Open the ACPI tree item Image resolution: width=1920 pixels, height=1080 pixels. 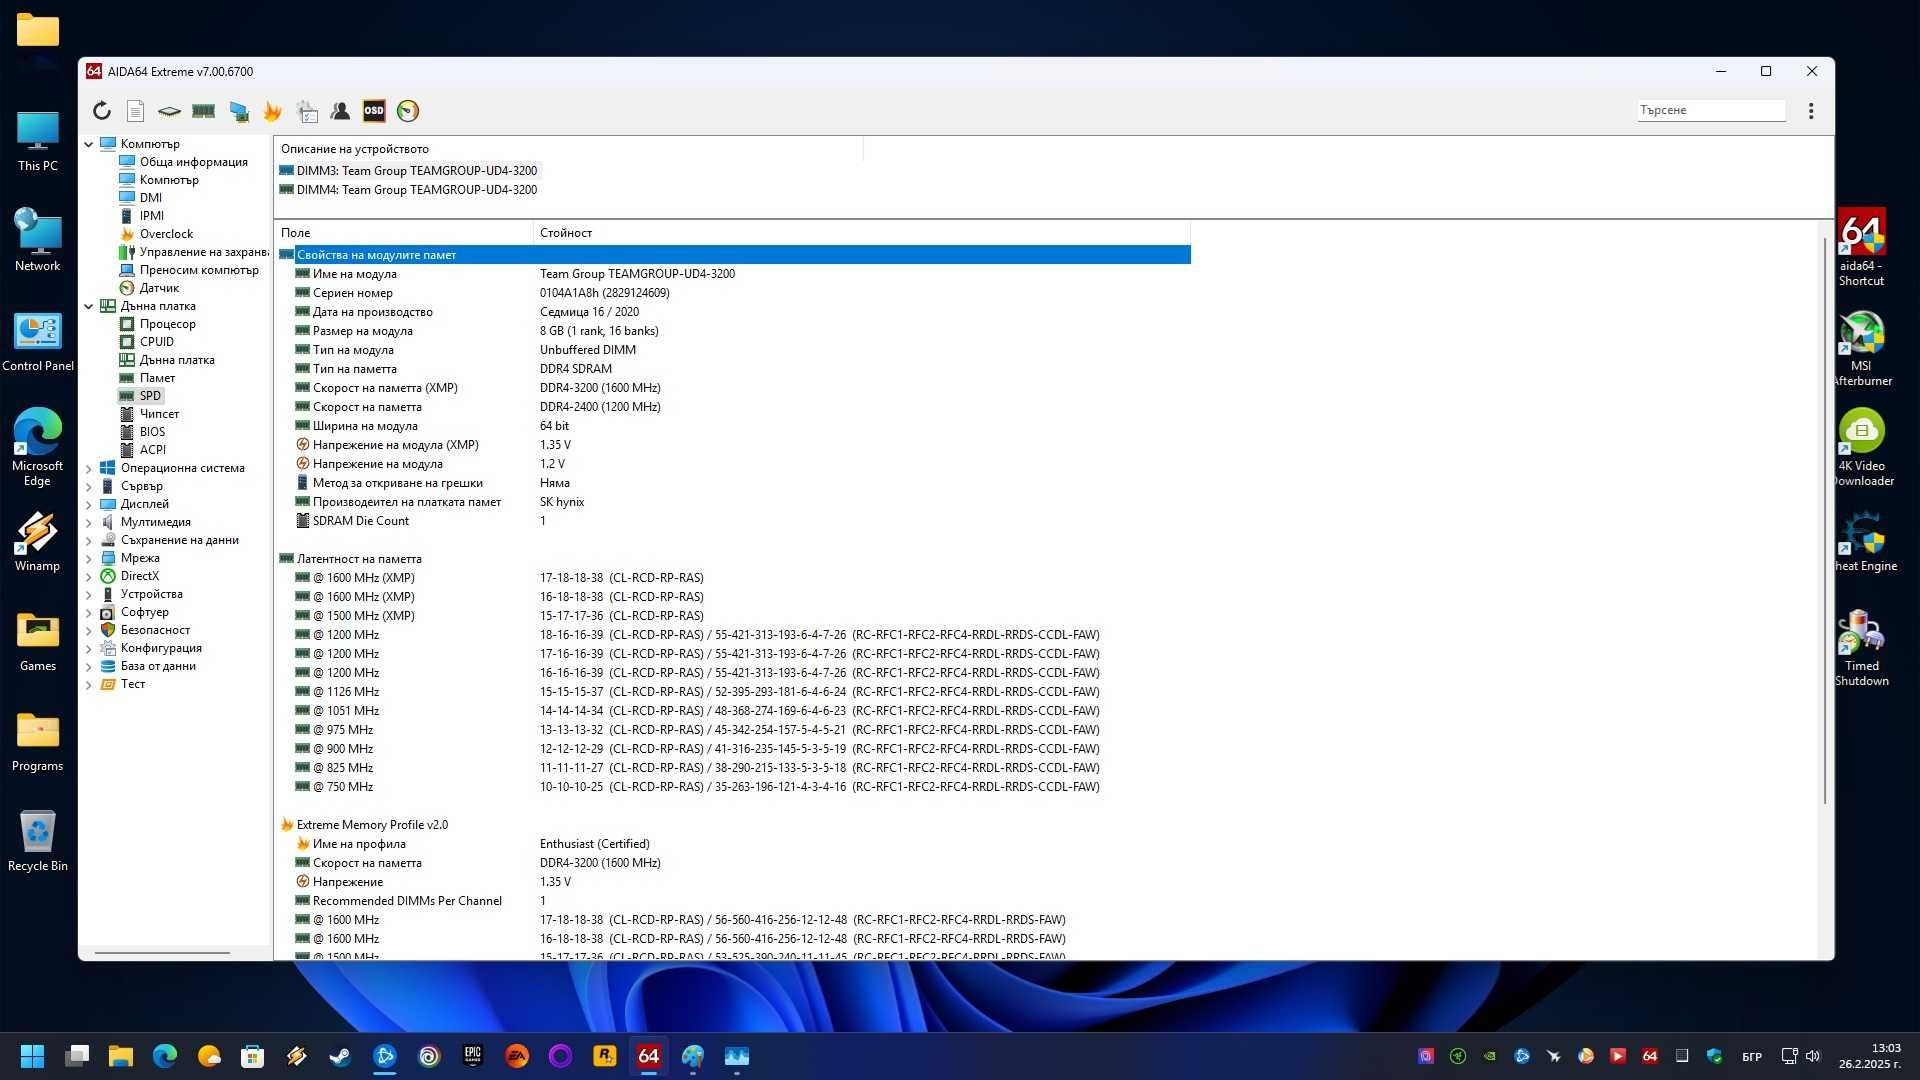[152, 450]
